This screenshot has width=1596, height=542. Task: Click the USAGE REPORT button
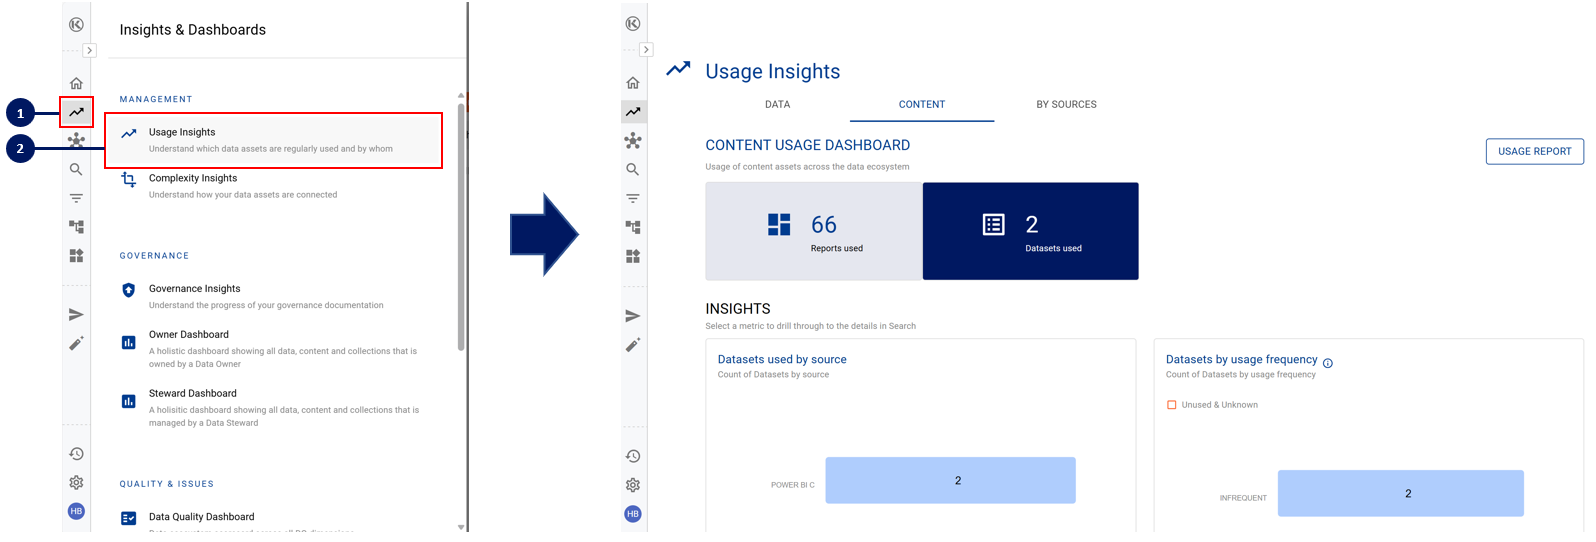[1534, 151]
